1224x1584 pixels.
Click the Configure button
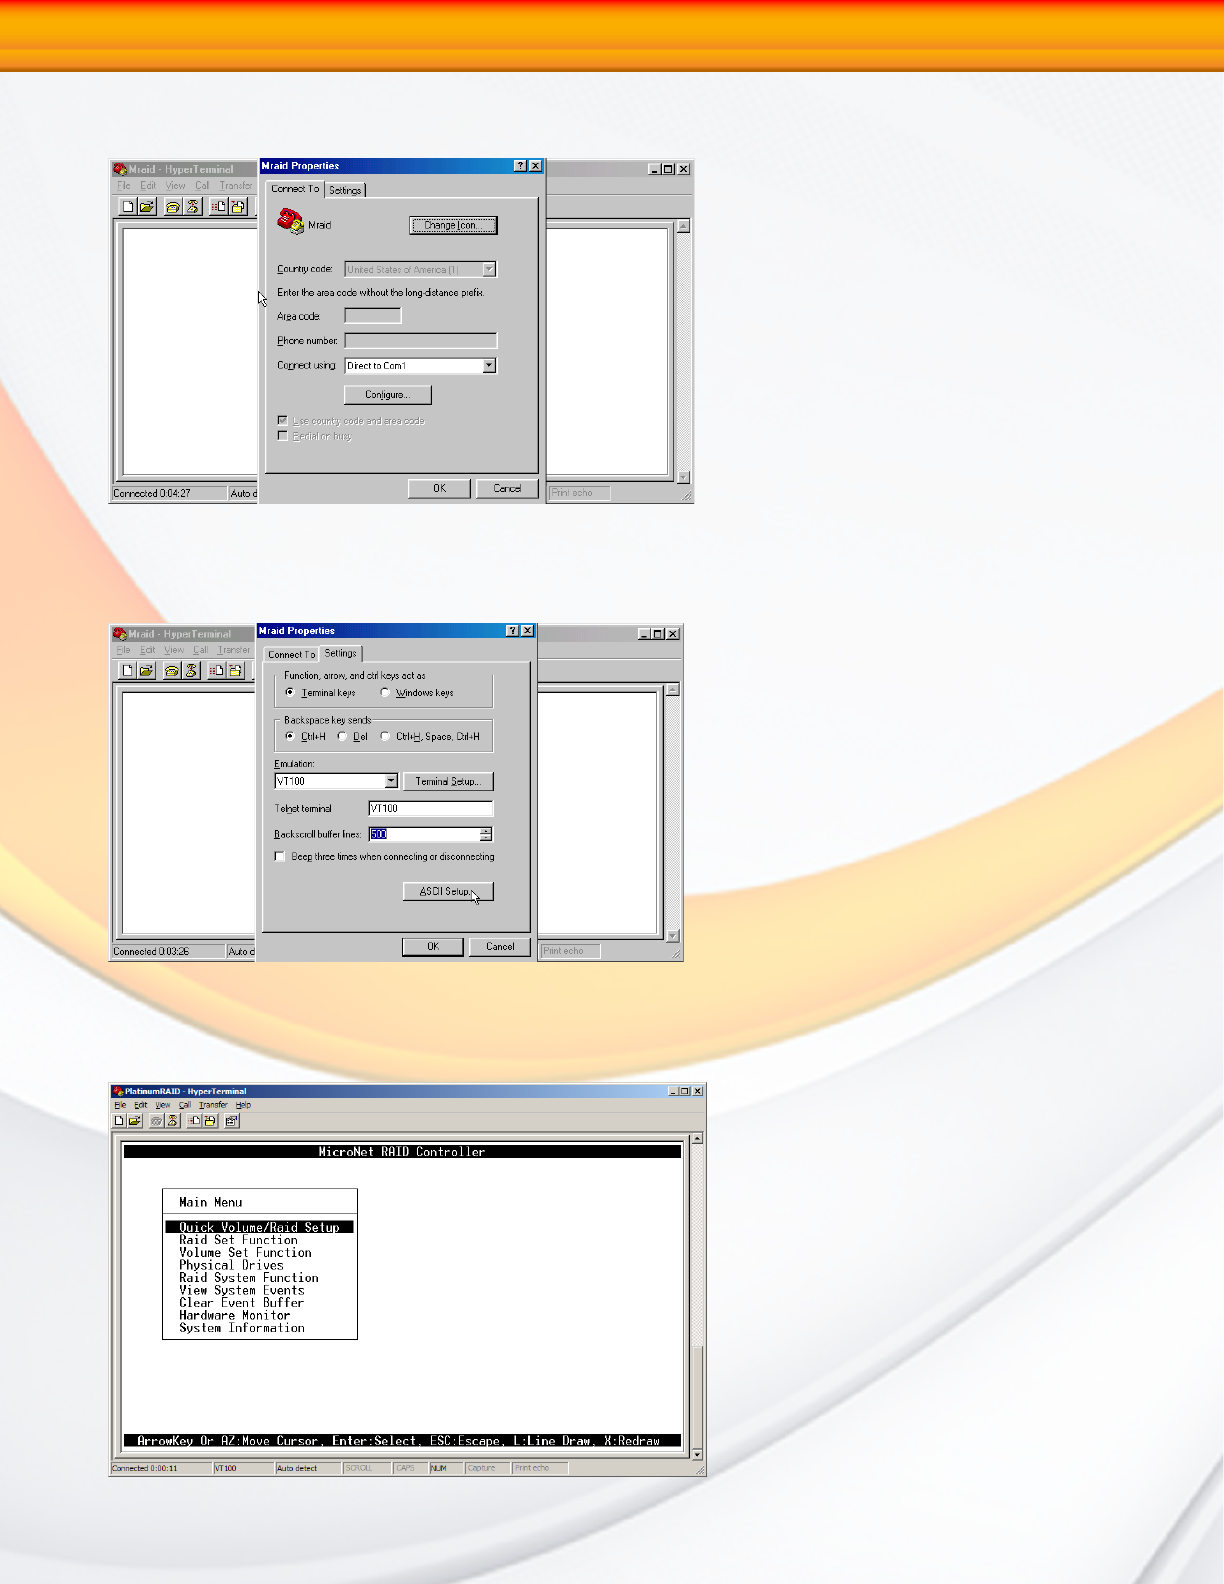tap(388, 394)
